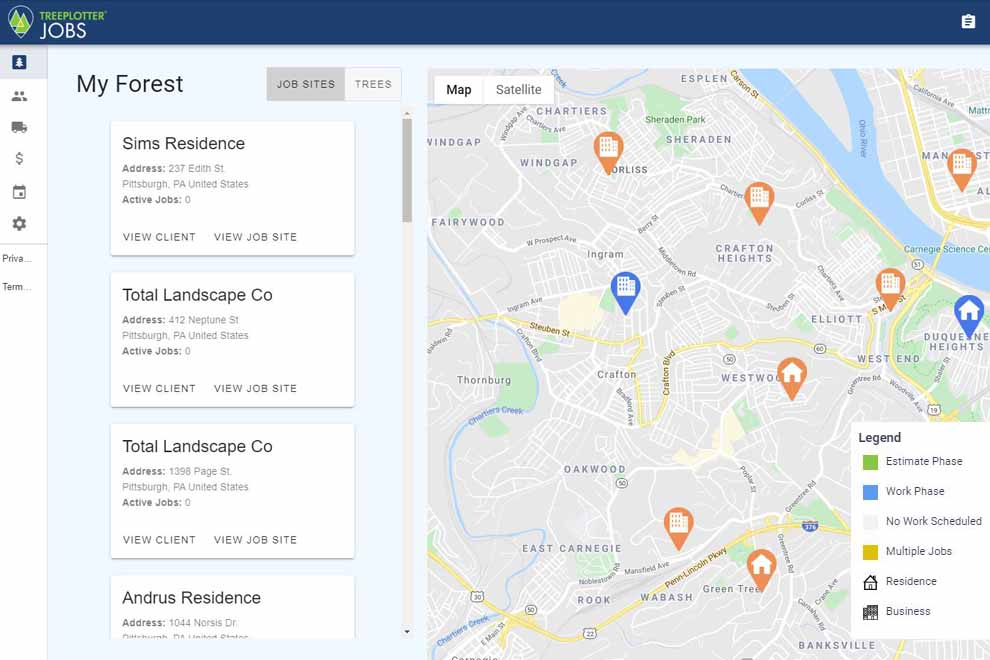990x660 pixels.
Task: Click the My Forest heading
Action: 129,83
